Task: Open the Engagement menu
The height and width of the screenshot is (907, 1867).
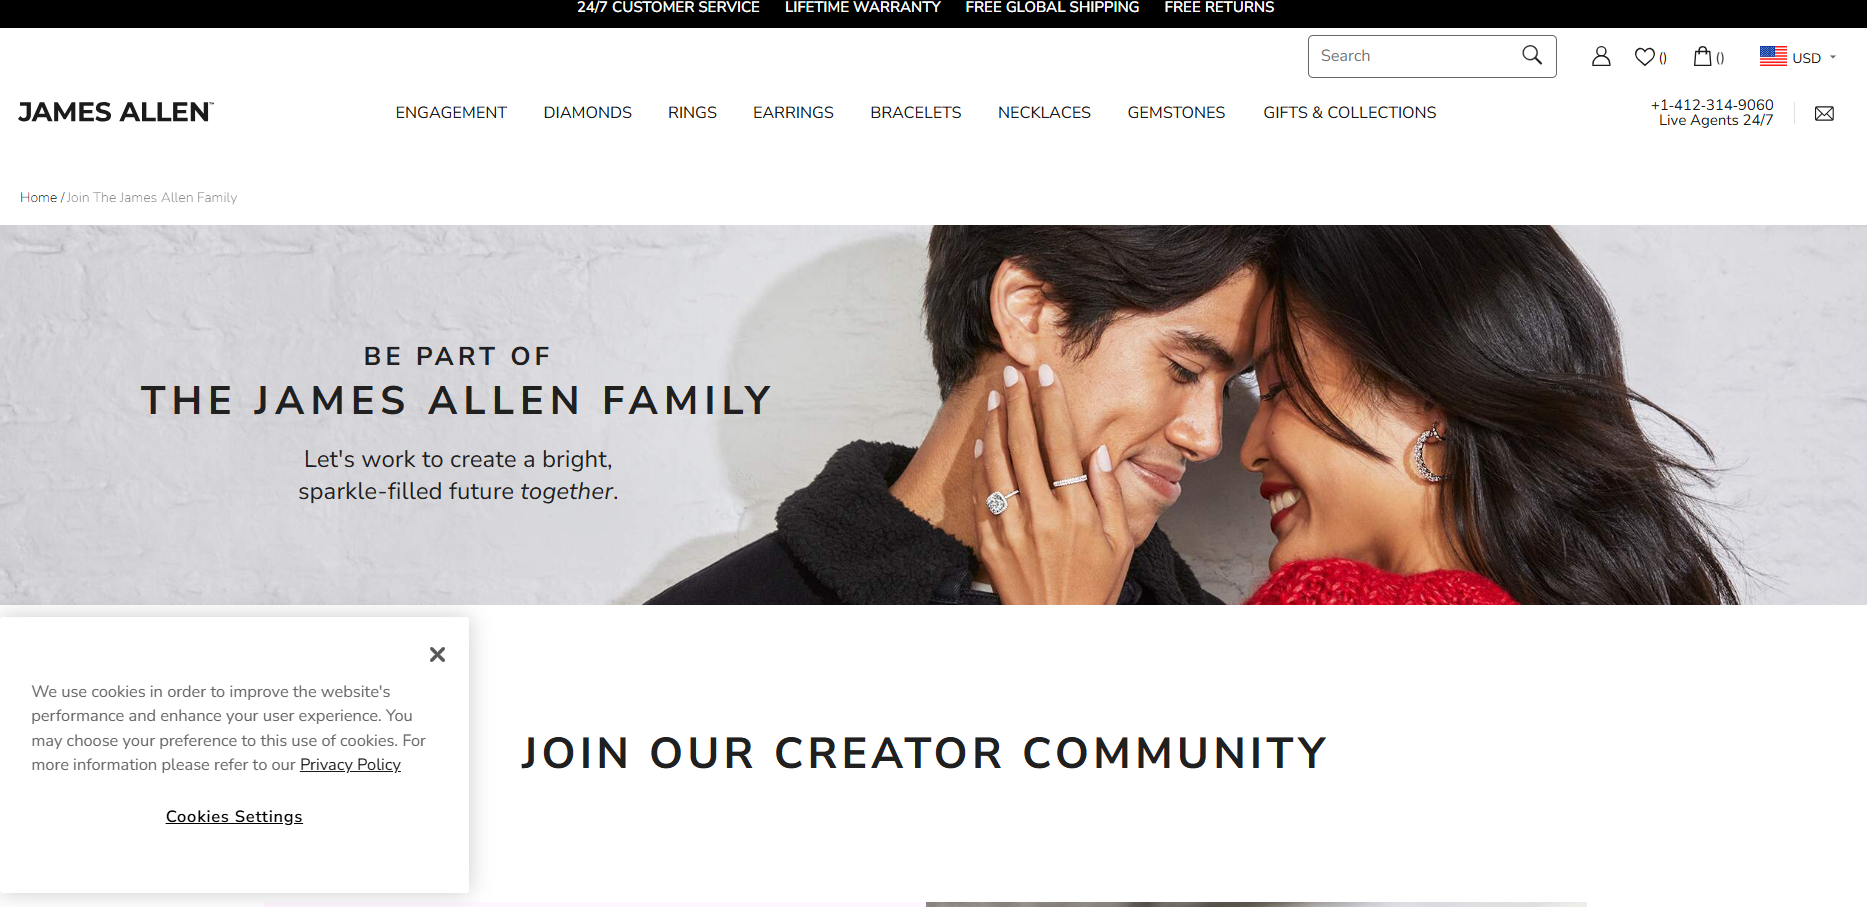Action: tap(451, 113)
